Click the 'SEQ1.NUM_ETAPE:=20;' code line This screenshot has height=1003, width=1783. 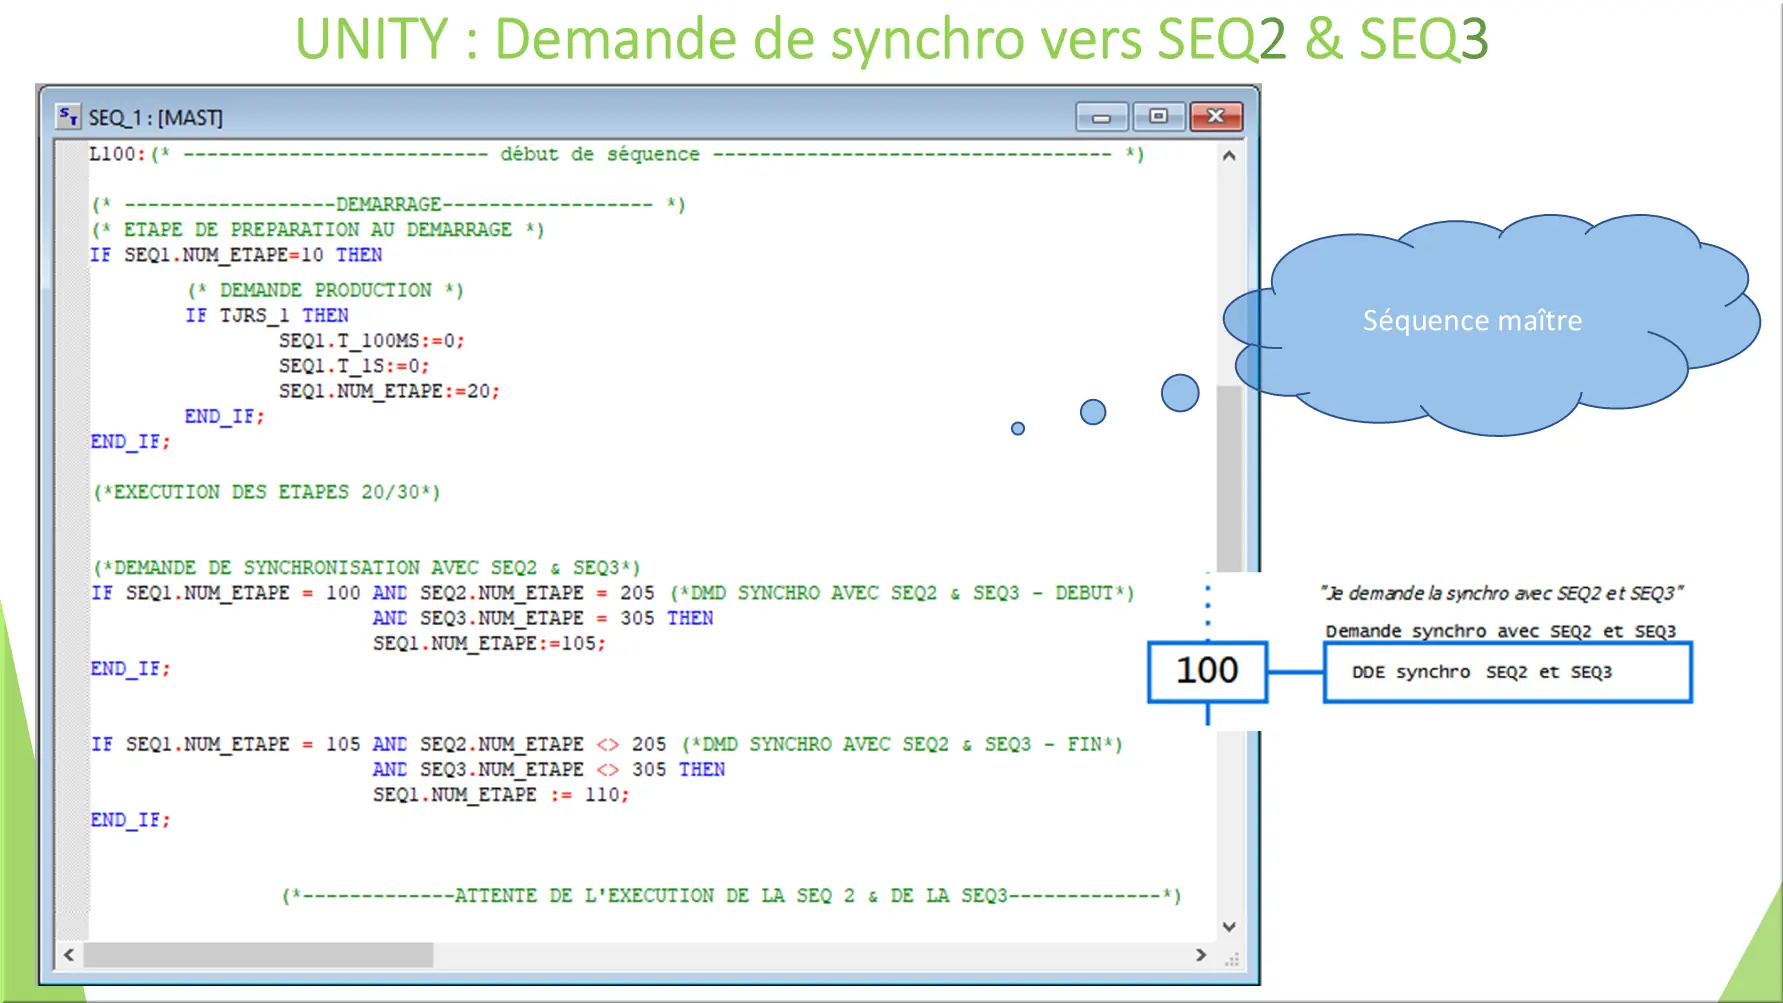(x=389, y=391)
